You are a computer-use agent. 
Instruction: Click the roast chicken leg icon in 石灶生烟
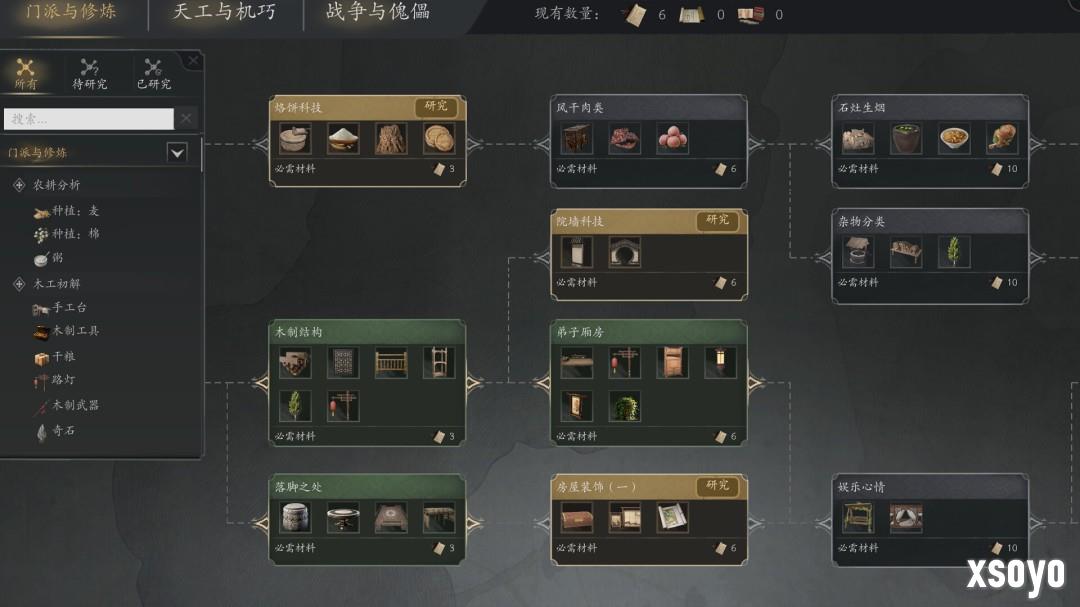pos(1002,138)
